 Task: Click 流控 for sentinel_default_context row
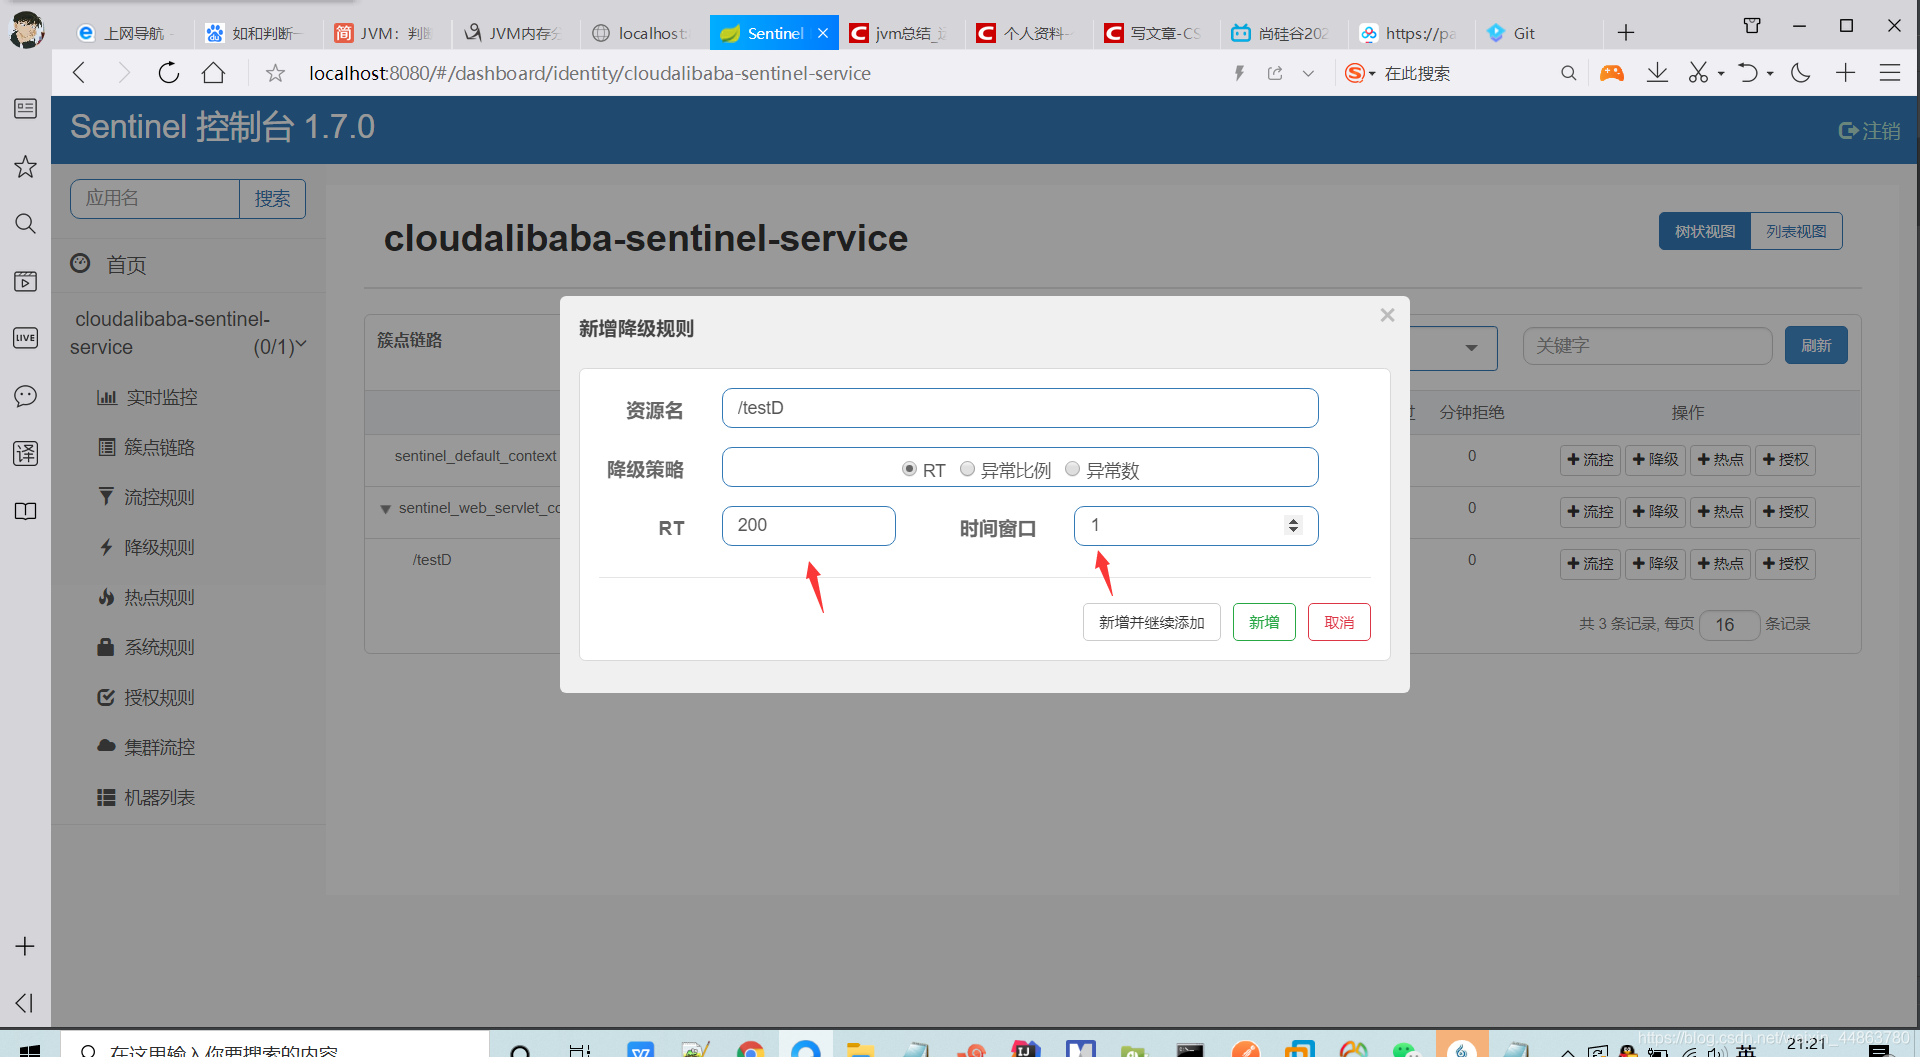pos(1590,460)
